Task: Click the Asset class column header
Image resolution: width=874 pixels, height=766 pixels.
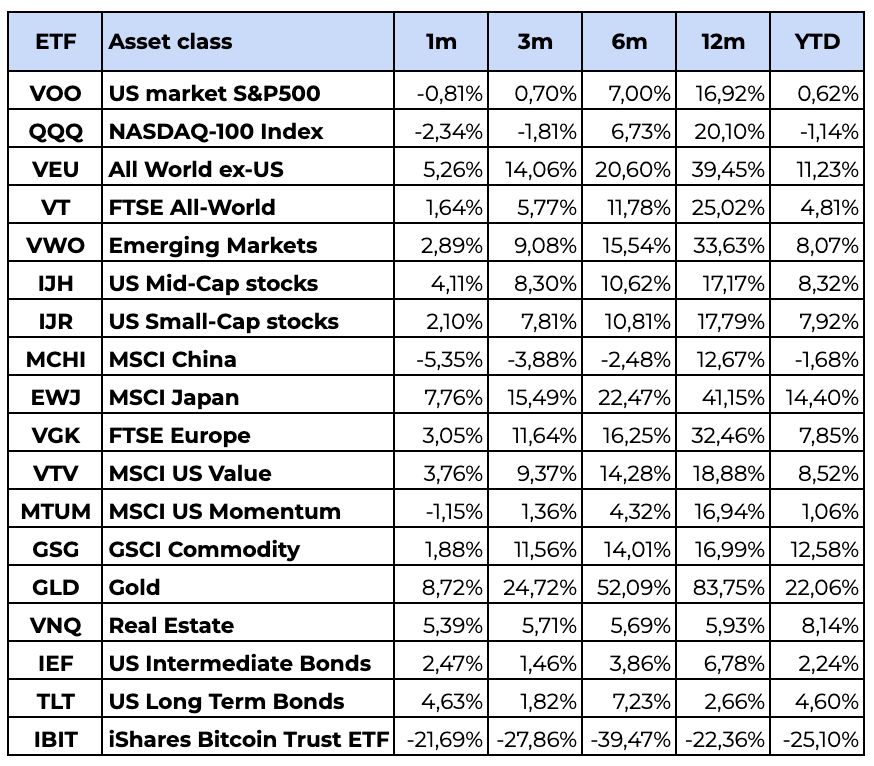Action: coord(170,42)
